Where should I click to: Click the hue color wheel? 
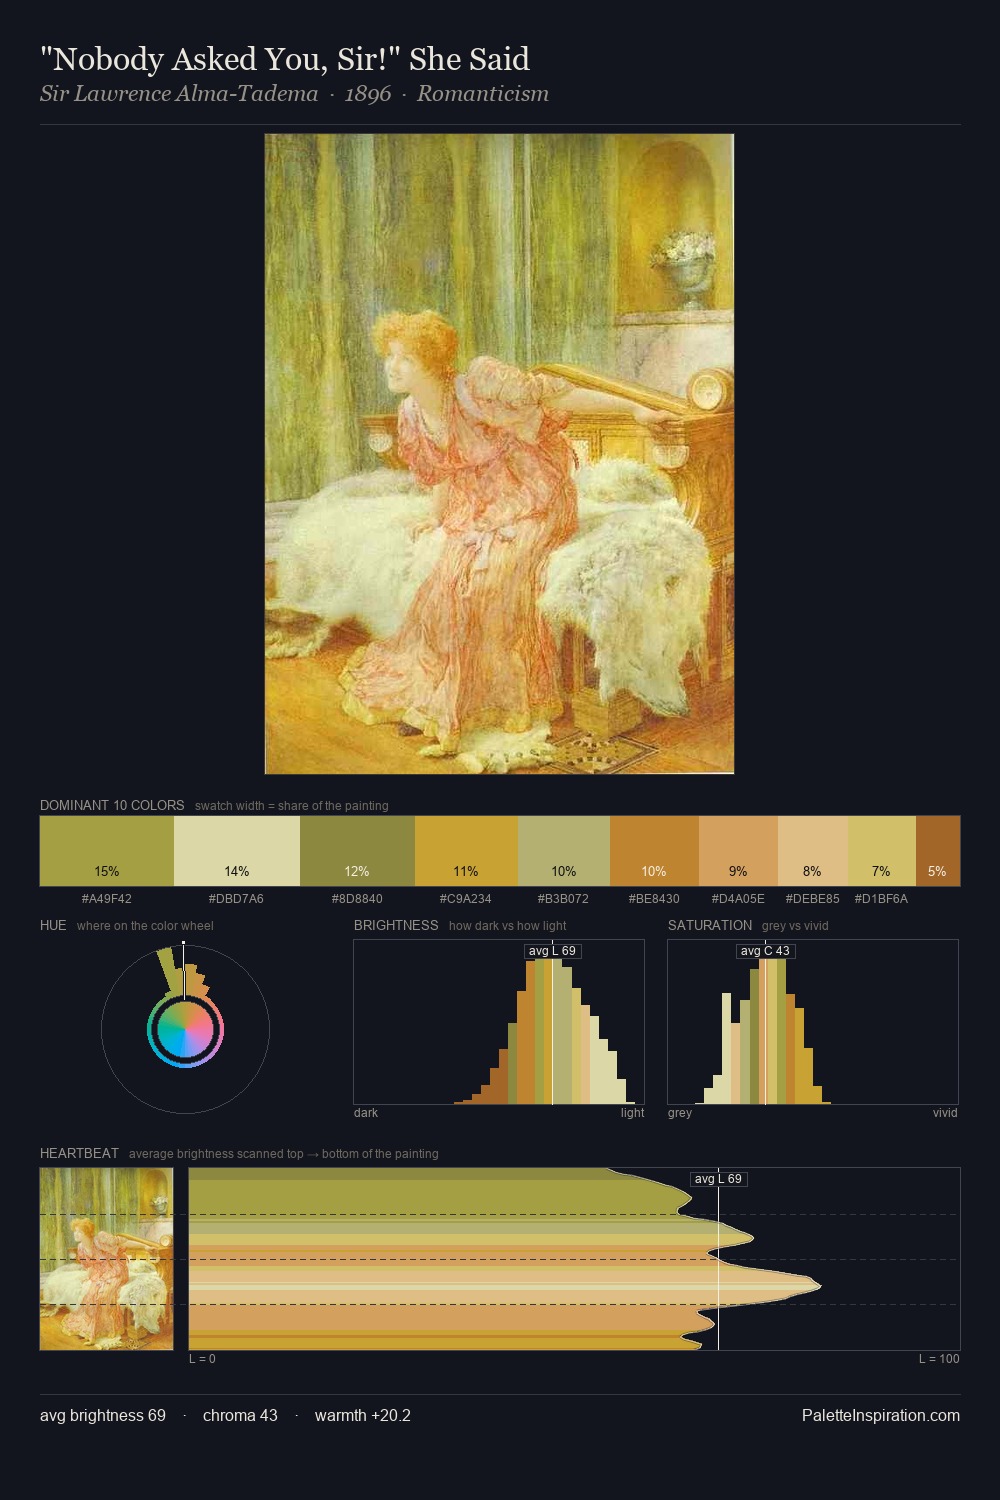click(x=185, y=1029)
